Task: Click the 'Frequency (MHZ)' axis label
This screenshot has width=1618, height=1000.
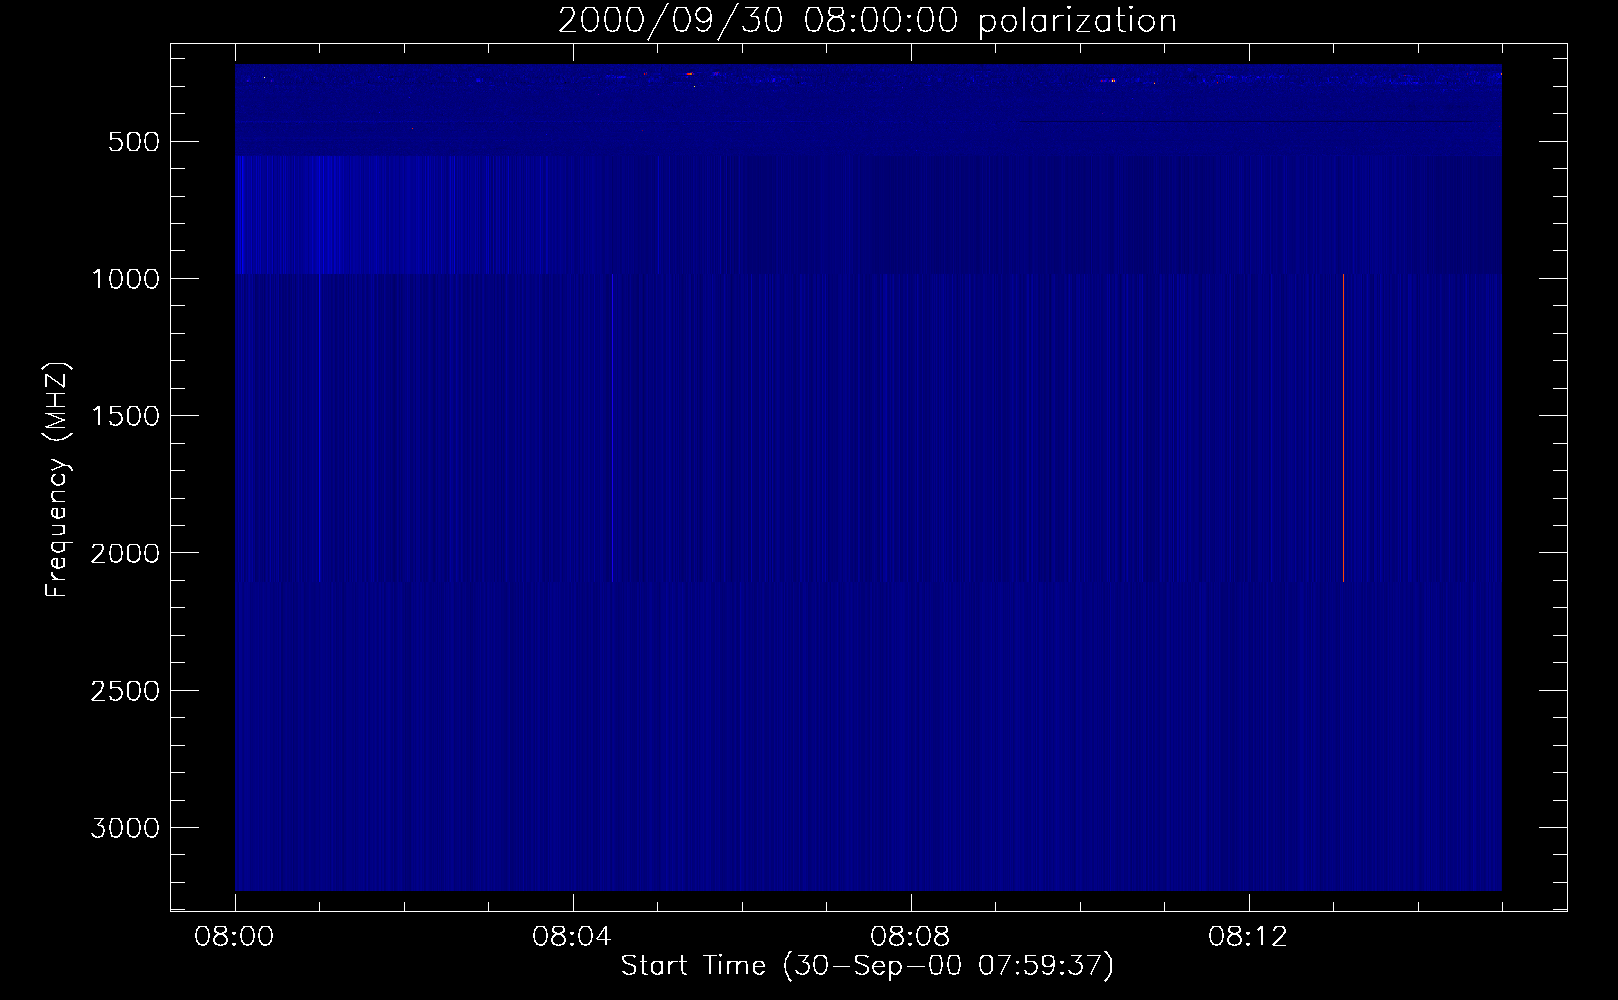Action: click(x=58, y=480)
